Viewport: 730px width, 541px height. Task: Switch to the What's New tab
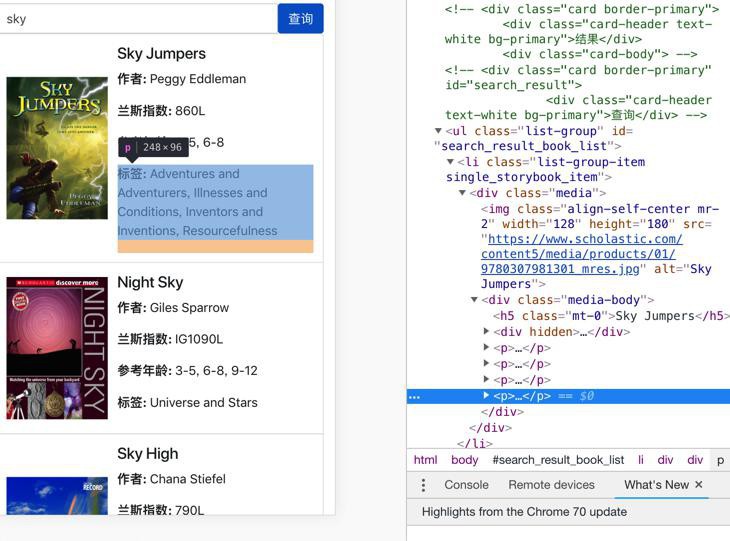tap(656, 485)
